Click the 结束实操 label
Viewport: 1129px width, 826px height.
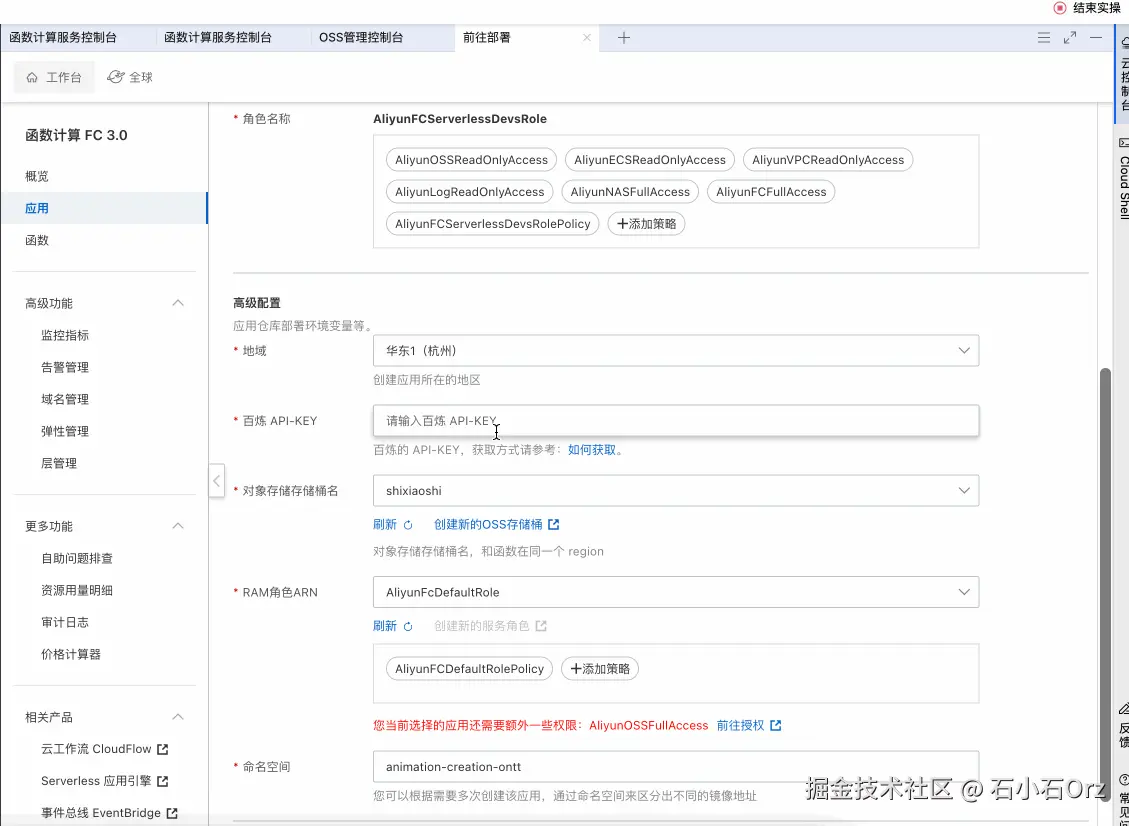[x=1097, y=8]
